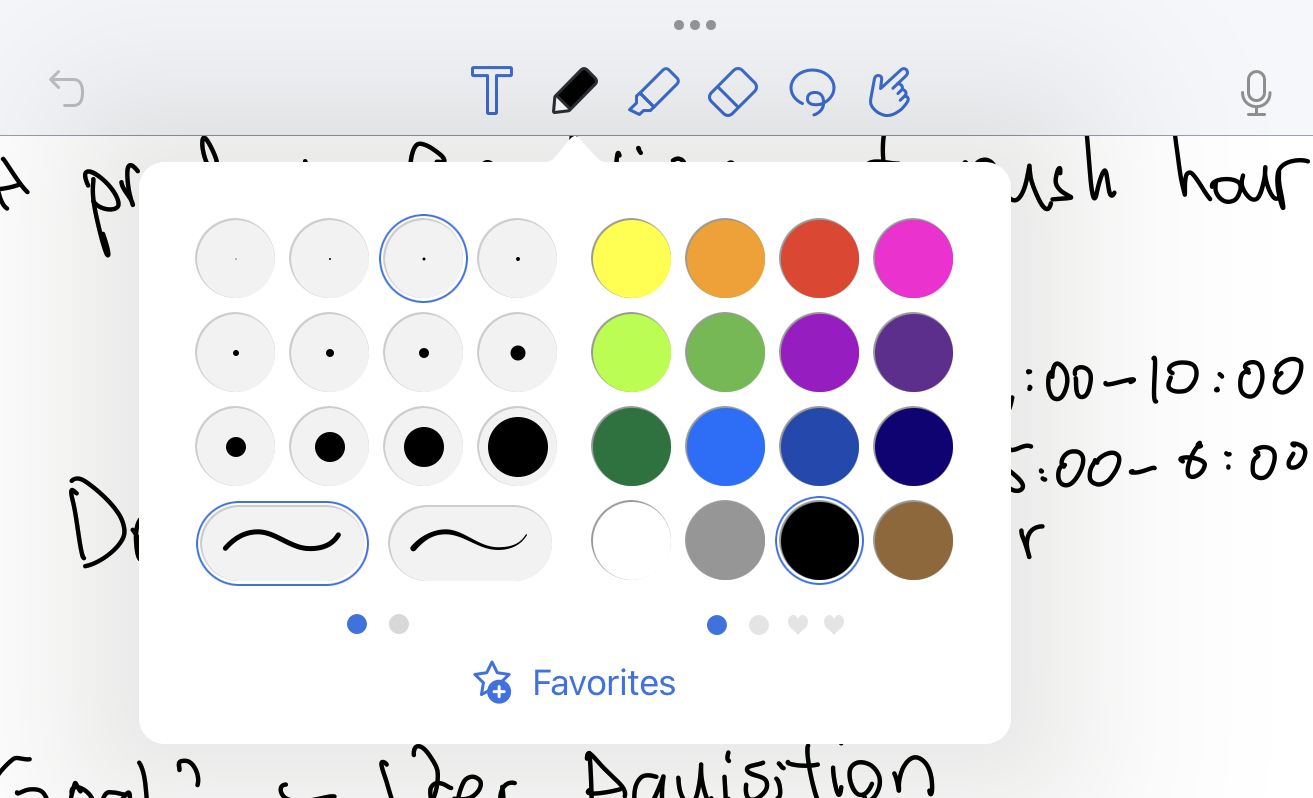Select the uniform-width wavy stroke style
1313x798 pixels.
[x=282, y=543]
